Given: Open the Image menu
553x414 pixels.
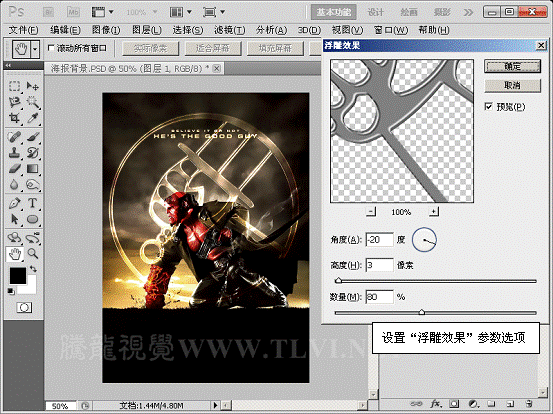Looking at the screenshot, I should coord(106,30).
